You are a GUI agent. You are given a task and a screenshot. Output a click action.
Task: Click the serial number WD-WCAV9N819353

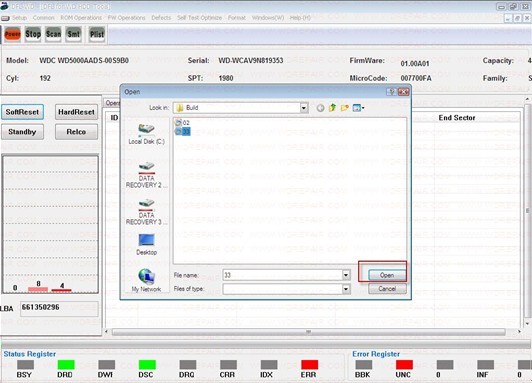click(251, 61)
